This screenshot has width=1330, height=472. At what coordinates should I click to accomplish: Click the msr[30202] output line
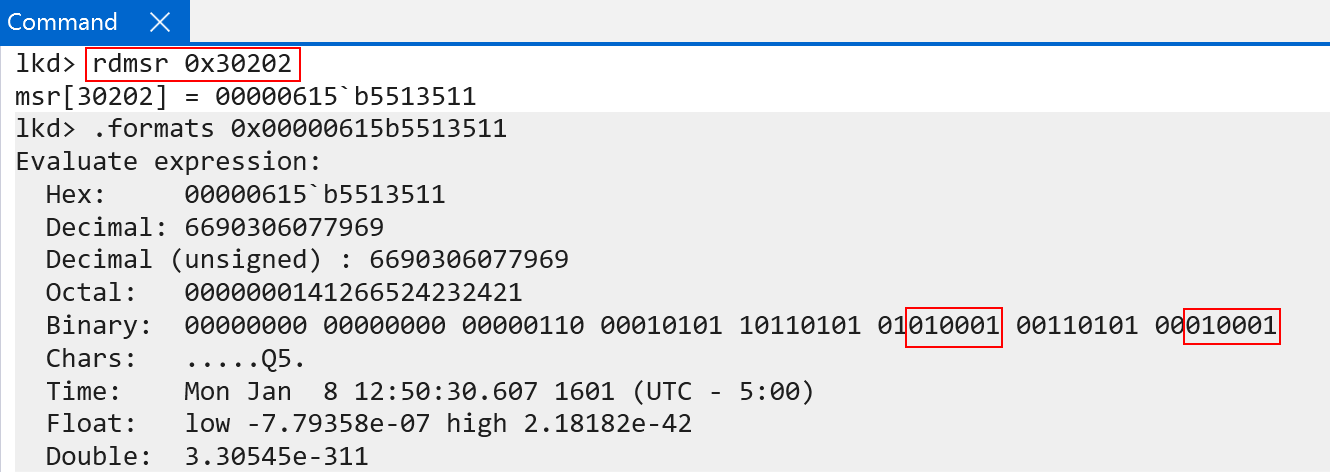click(245, 97)
